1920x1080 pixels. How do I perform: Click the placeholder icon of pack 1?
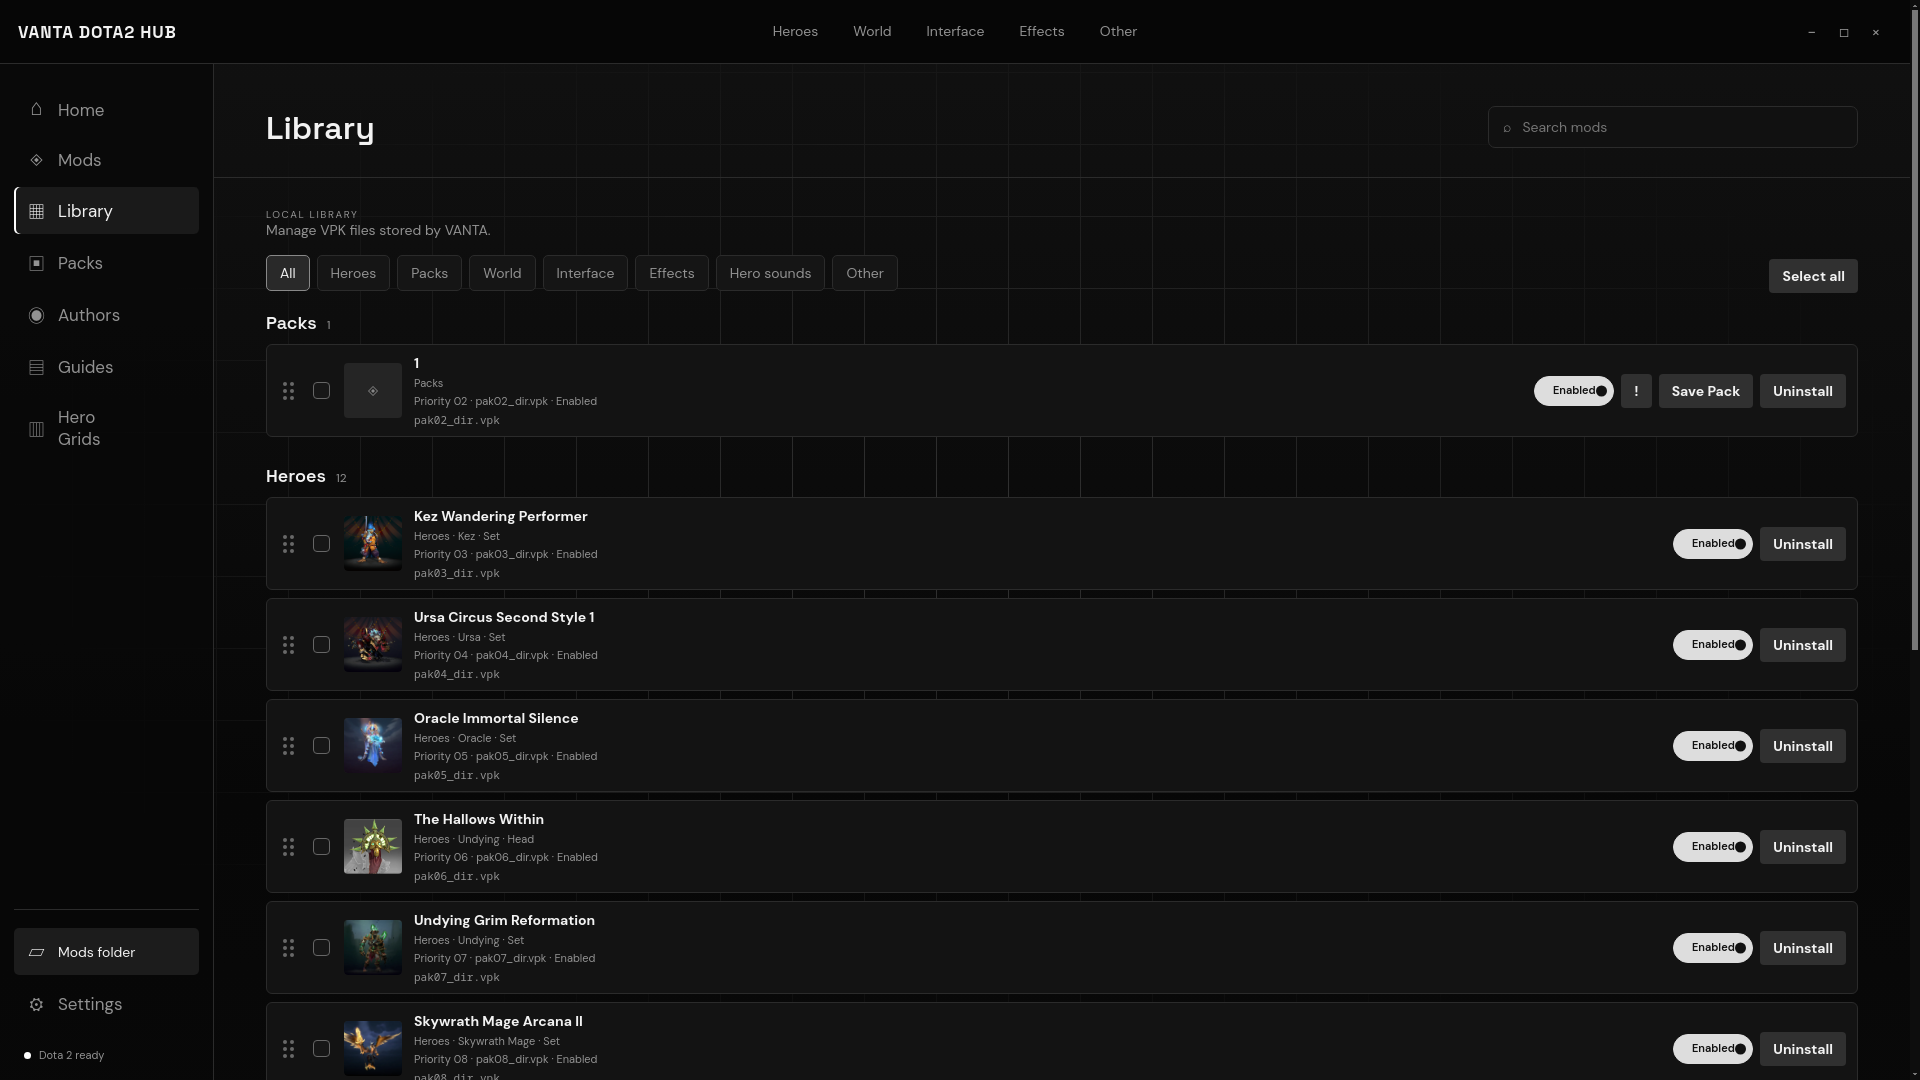coord(373,391)
